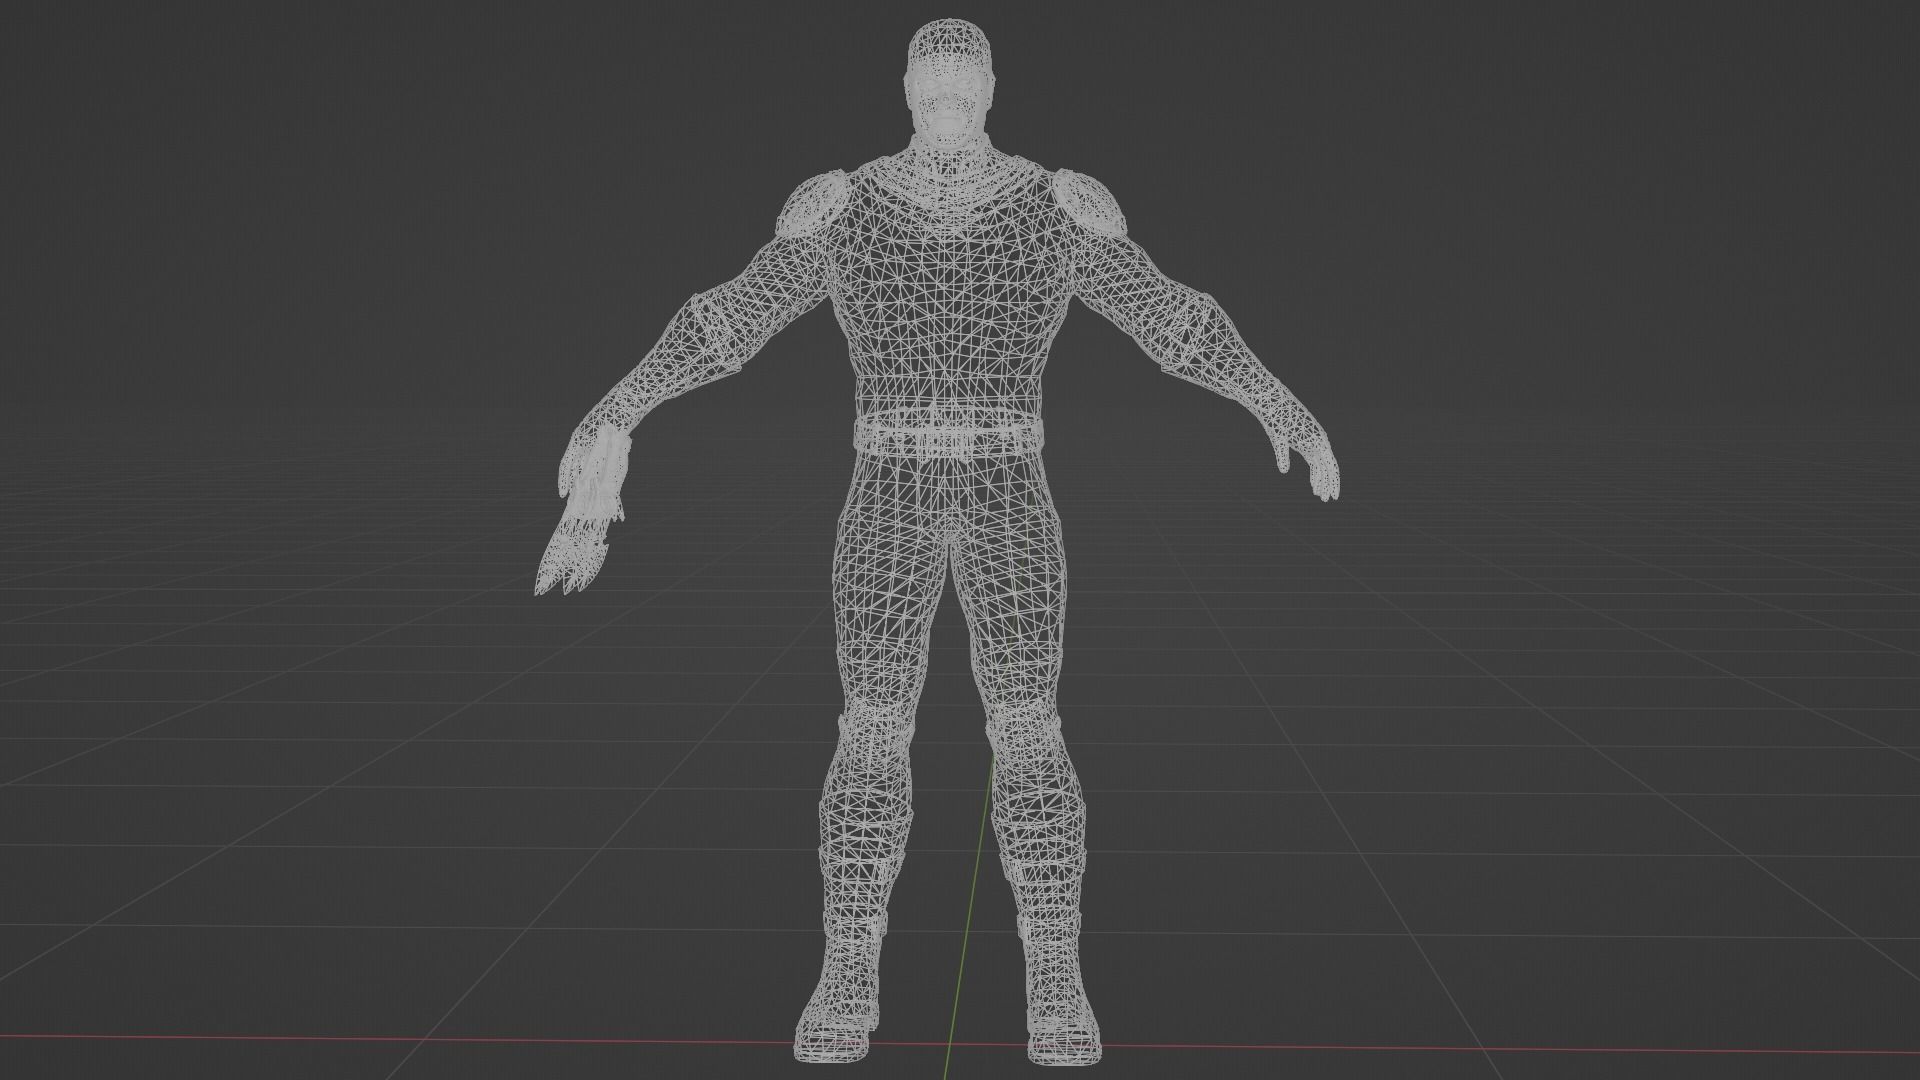Image resolution: width=1920 pixels, height=1080 pixels.
Task: Select the character's chest mesh
Action: point(948,285)
